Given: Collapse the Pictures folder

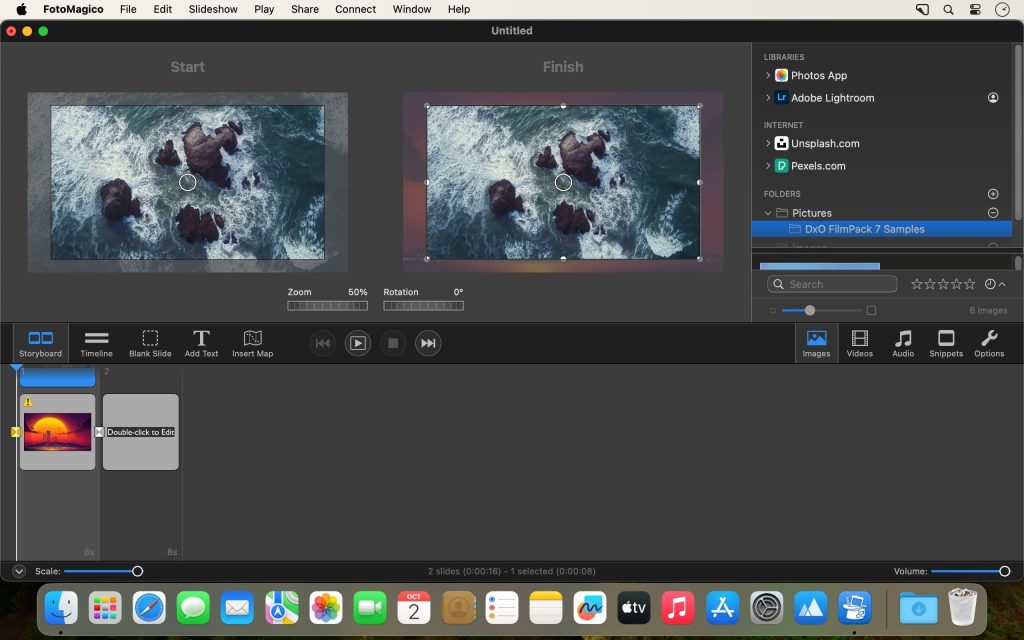Looking at the screenshot, I should click(x=768, y=212).
